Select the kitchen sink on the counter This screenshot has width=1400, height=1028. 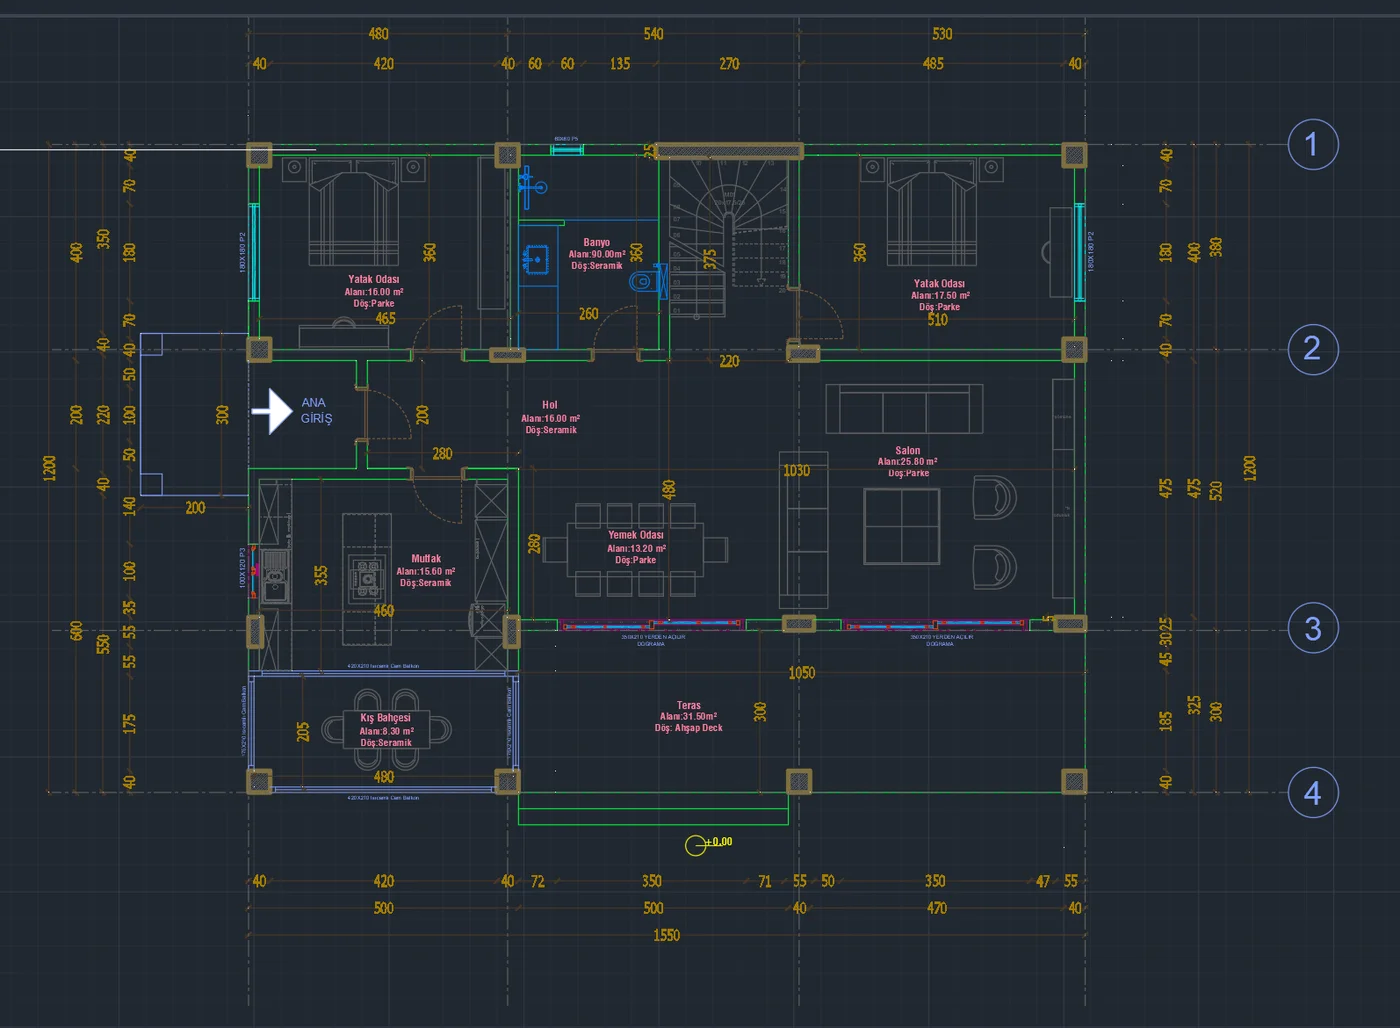pyautogui.click(x=275, y=577)
